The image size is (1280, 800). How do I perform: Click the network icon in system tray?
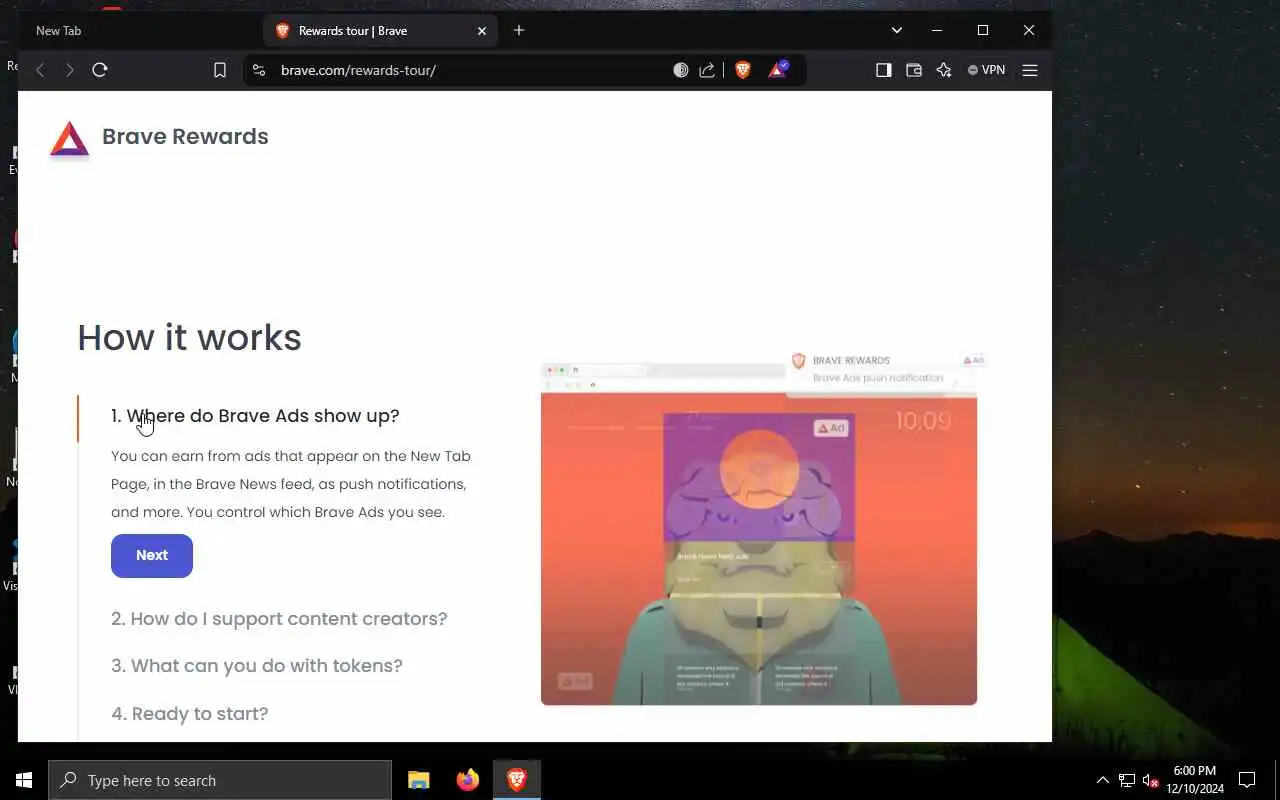1127,780
